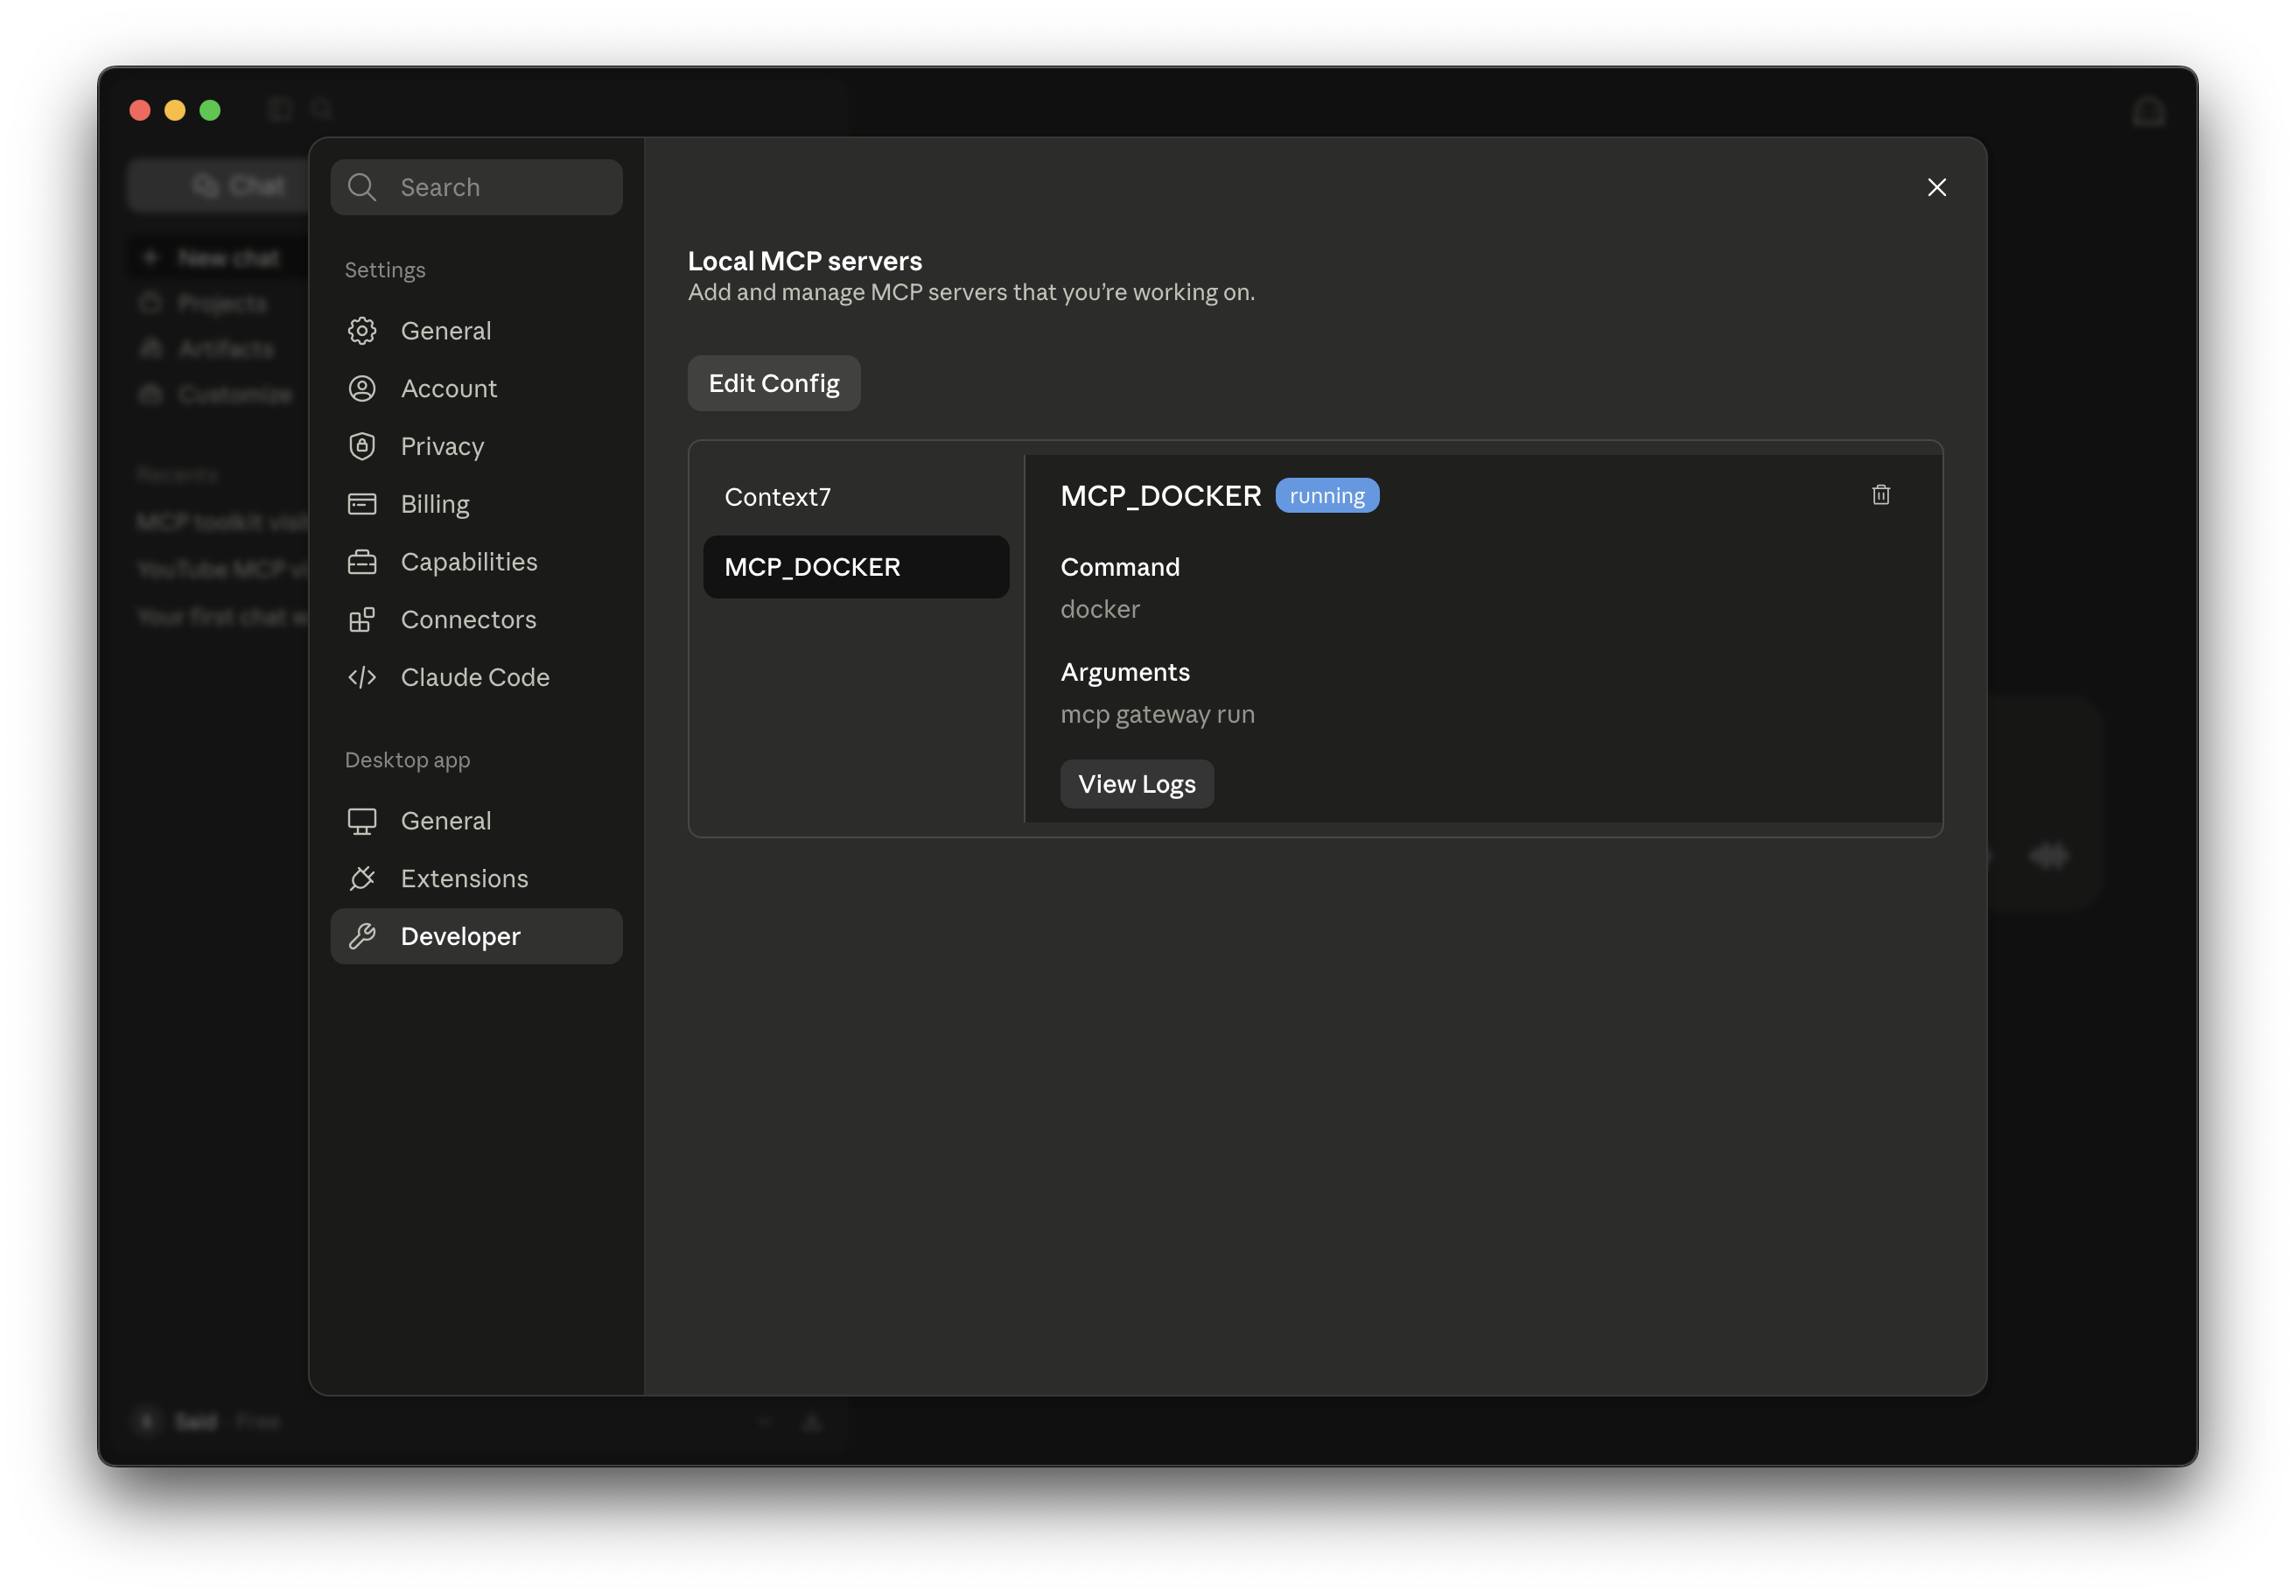2296x1596 pixels.
Task: Open Extensions settings
Action: (476, 878)
